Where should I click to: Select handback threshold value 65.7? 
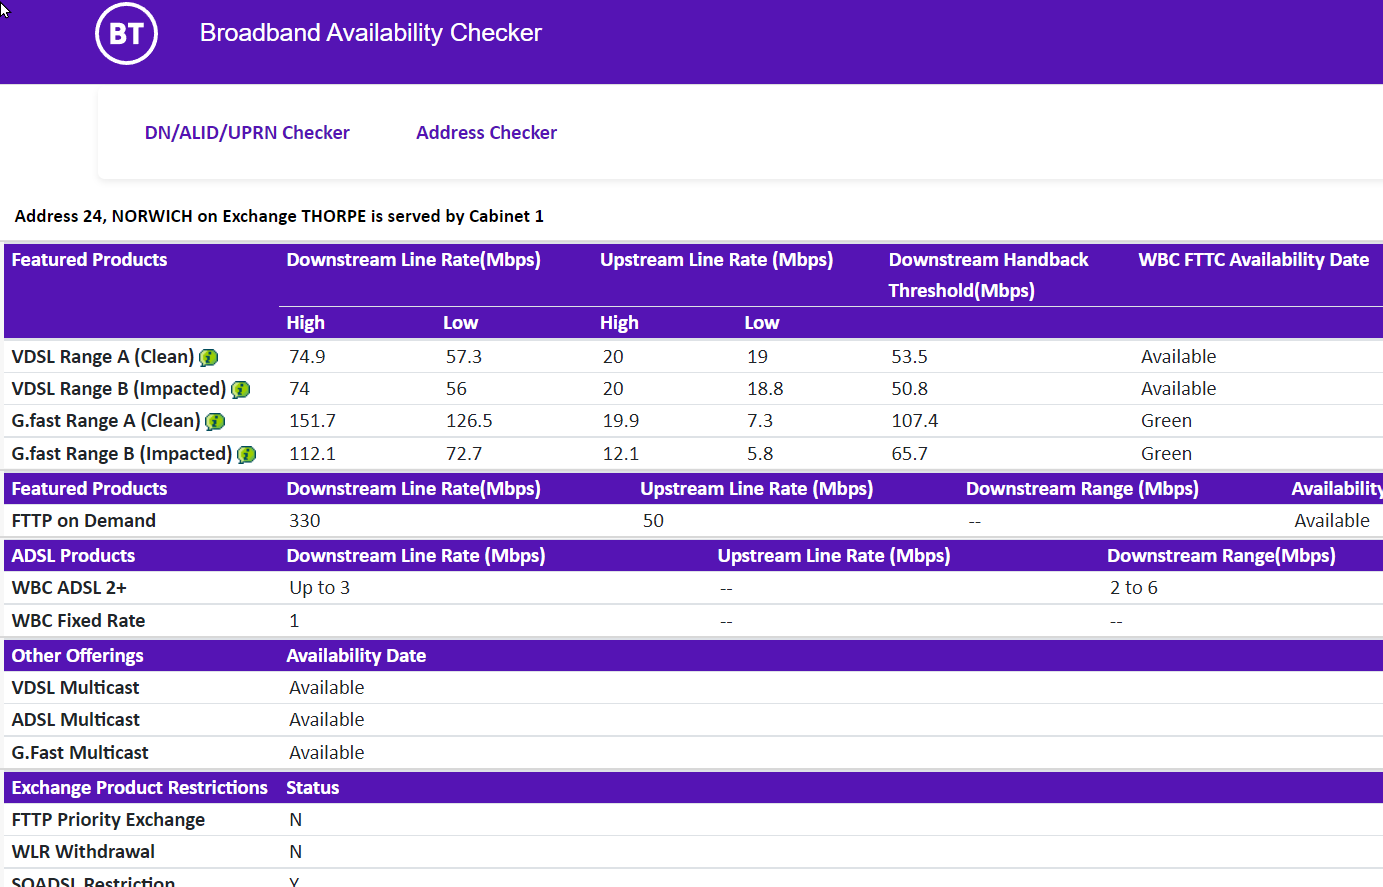pos(910,454)
